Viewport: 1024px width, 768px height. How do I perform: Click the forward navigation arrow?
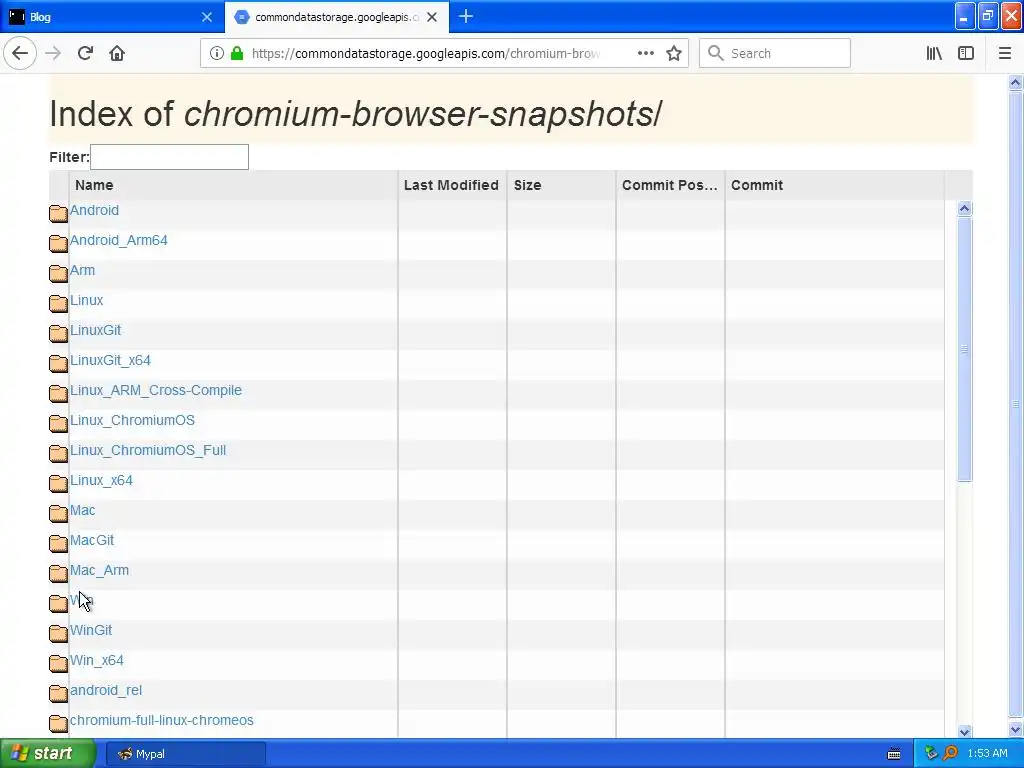point(53,53)
